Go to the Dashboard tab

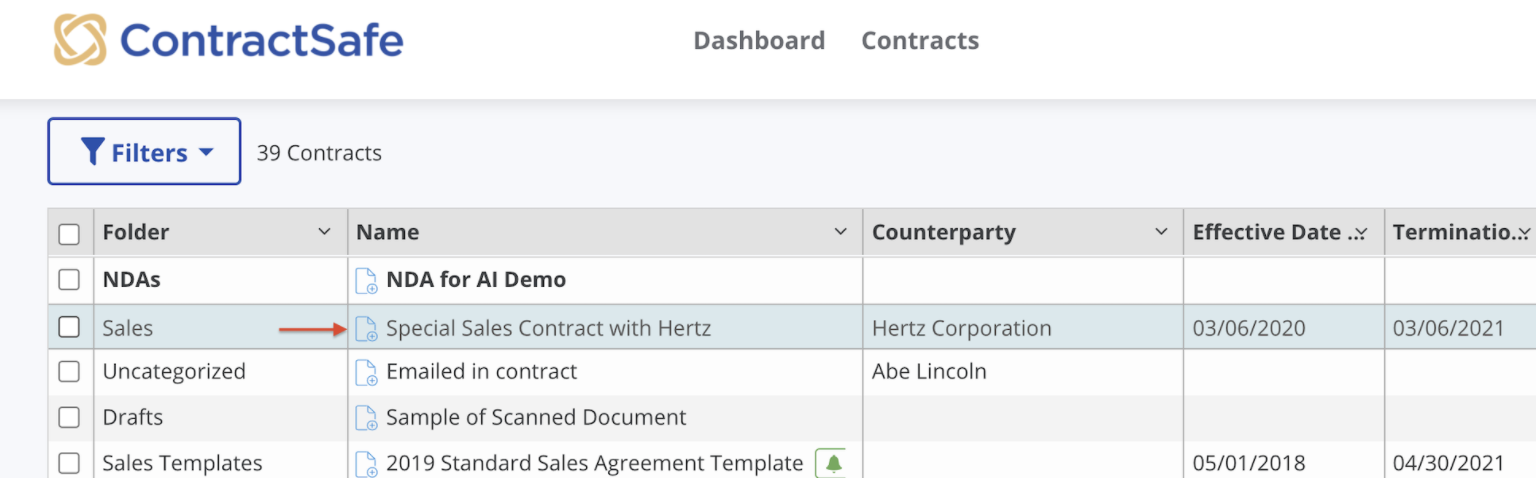coord(759,41)
